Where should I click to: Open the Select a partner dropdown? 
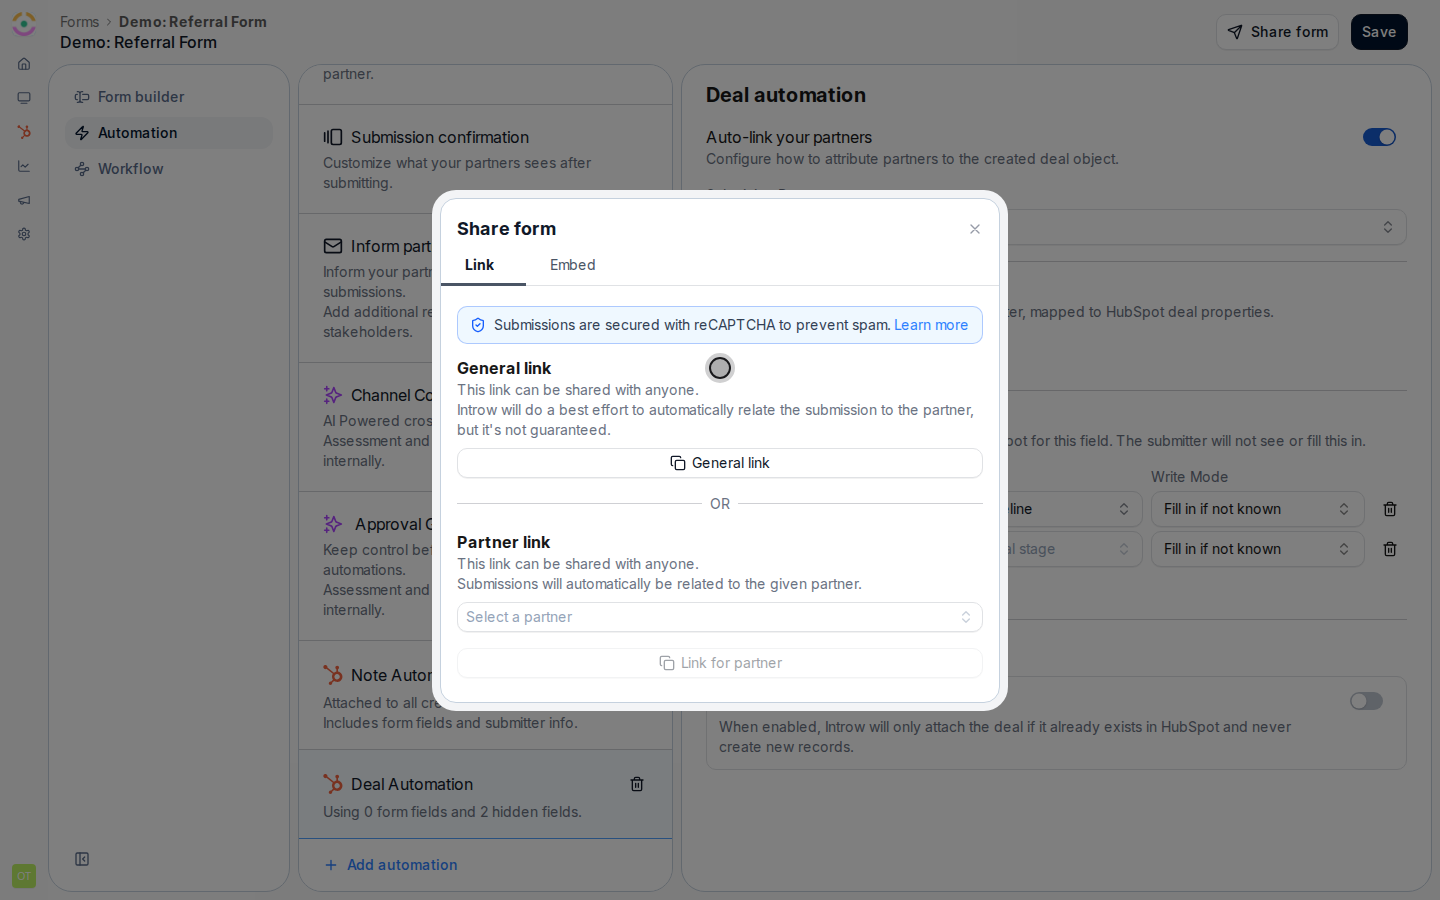[x=720, y=617]
